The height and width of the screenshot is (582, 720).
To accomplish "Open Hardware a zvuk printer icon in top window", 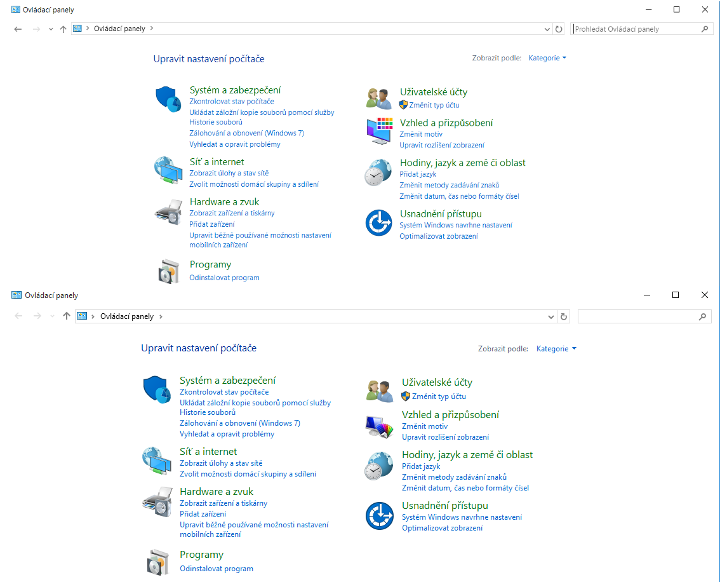I will tap(169, 212).
